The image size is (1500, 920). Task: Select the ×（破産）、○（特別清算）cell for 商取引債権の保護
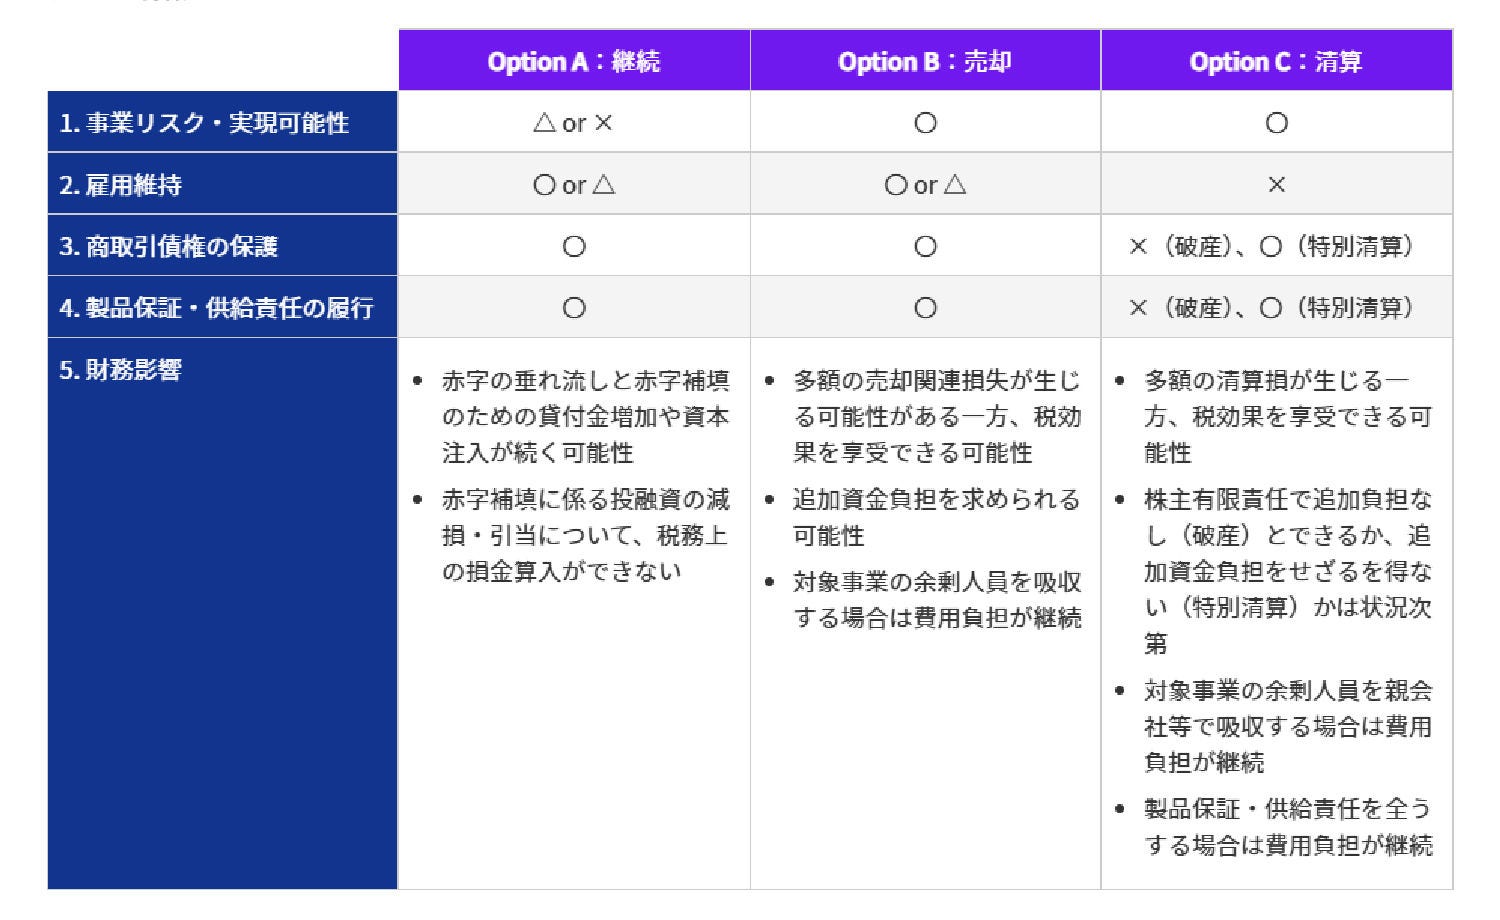(1276, 245)
